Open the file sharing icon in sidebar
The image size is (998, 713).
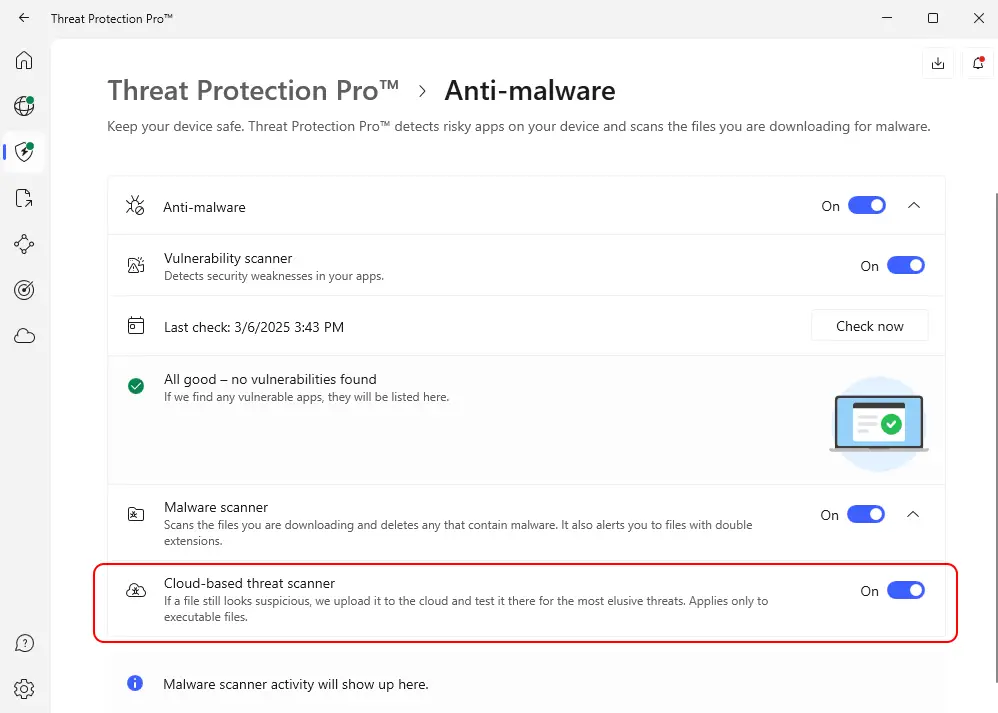coord(24,198)
